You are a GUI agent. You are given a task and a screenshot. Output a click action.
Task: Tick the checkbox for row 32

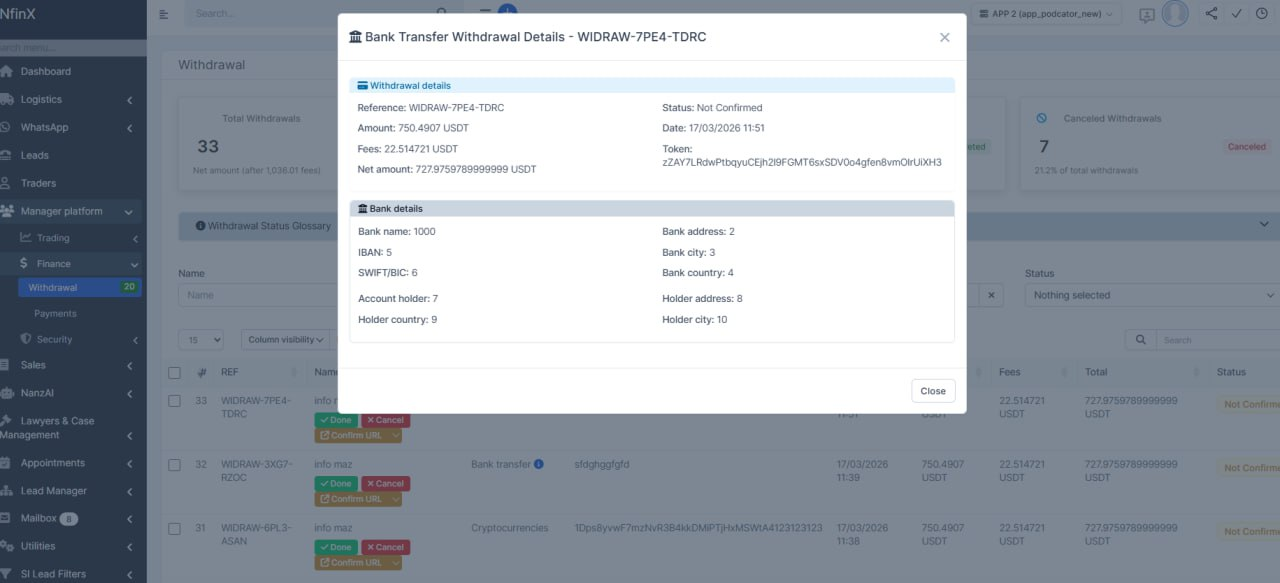[174, 465]
